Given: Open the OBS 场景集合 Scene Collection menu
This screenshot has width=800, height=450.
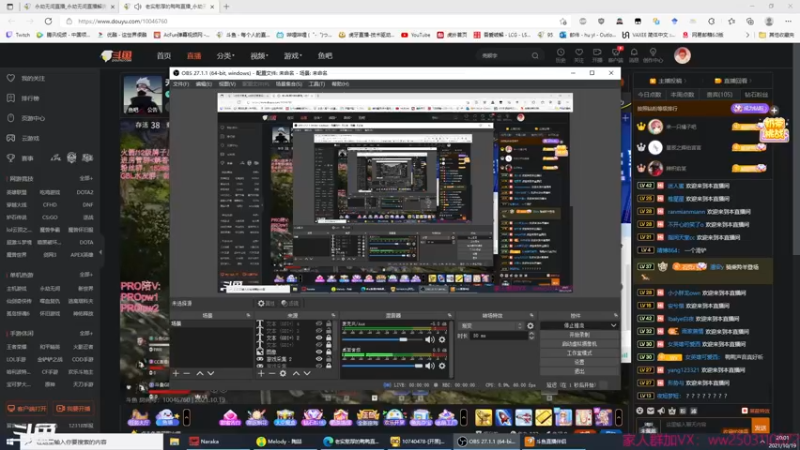Looking at the screenshot, I should tap(289, 84).
